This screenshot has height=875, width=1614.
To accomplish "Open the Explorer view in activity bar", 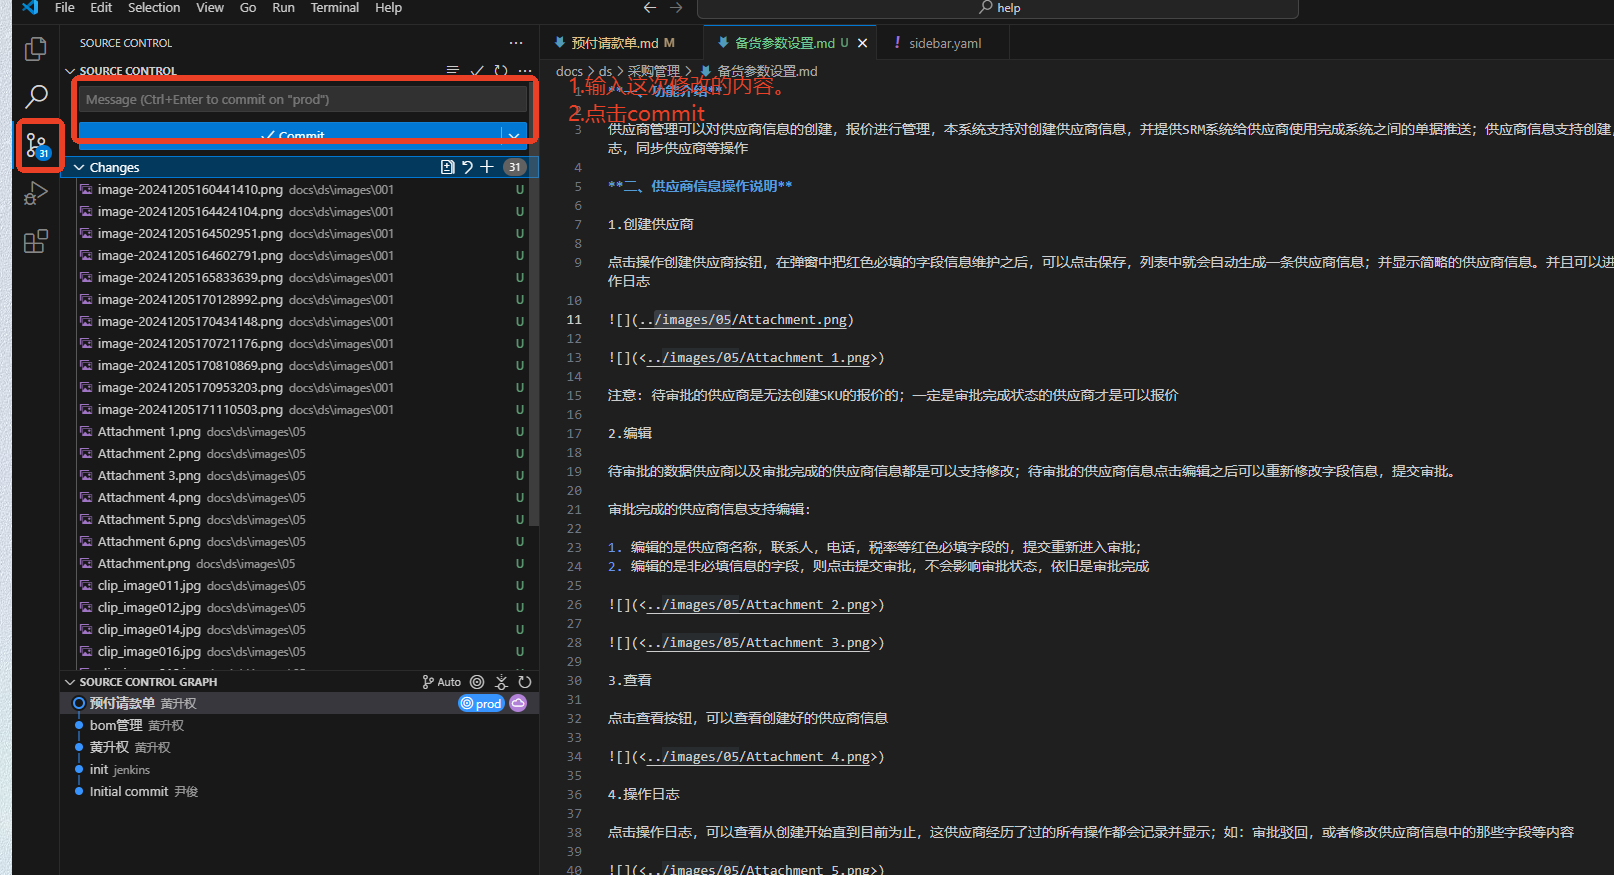I will [36, 49].
